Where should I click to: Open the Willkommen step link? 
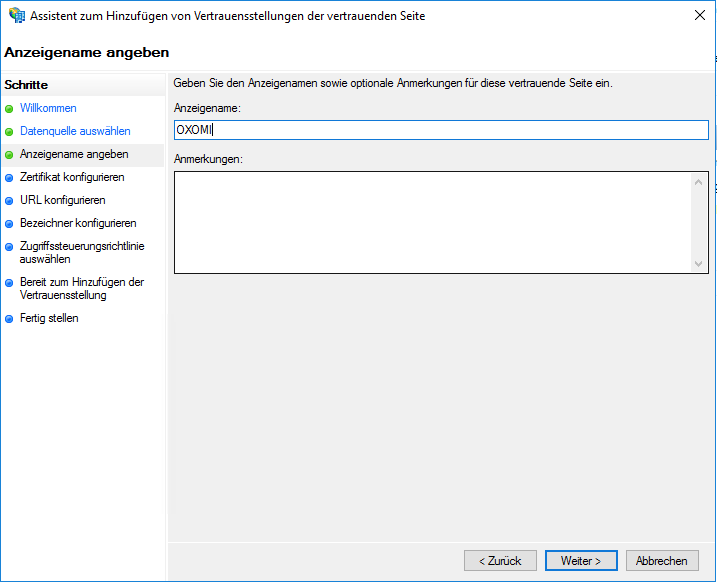[48, 108]
